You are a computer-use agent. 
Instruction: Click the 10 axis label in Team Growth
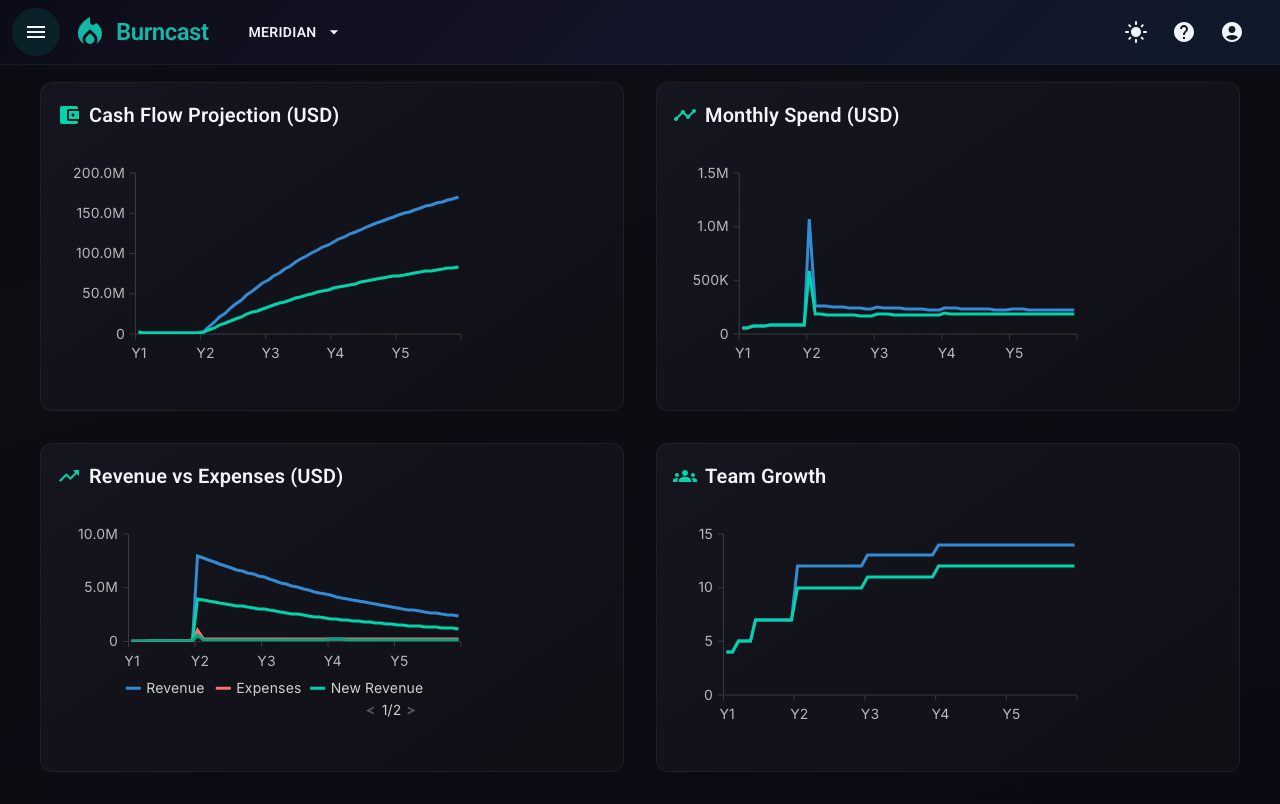(705, 587)
